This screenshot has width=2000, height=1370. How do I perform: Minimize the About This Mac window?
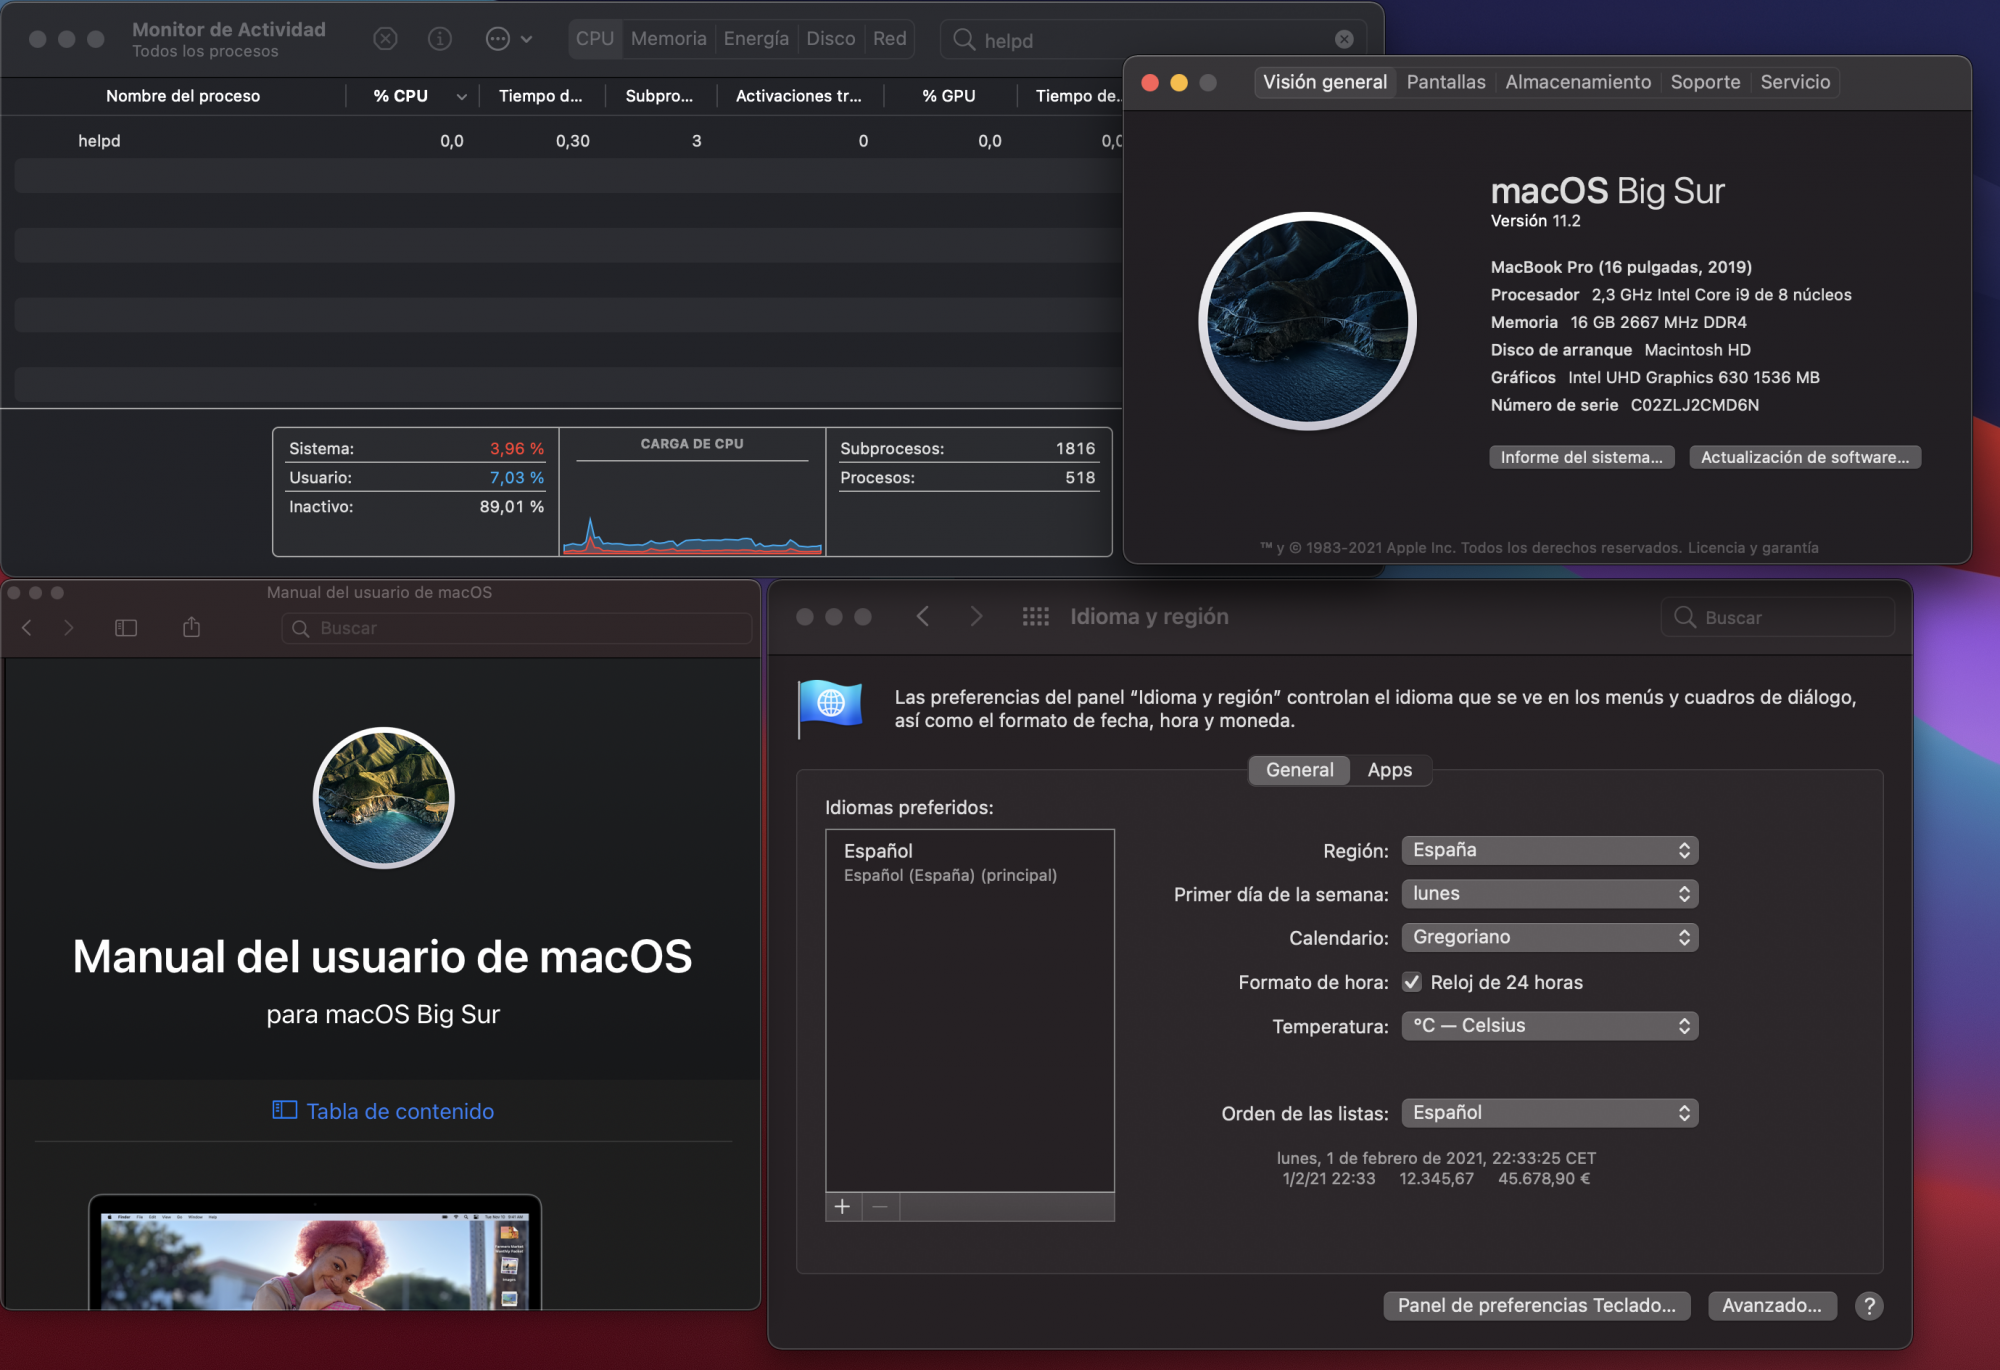pyautogui.click(x=1179, y=83)
